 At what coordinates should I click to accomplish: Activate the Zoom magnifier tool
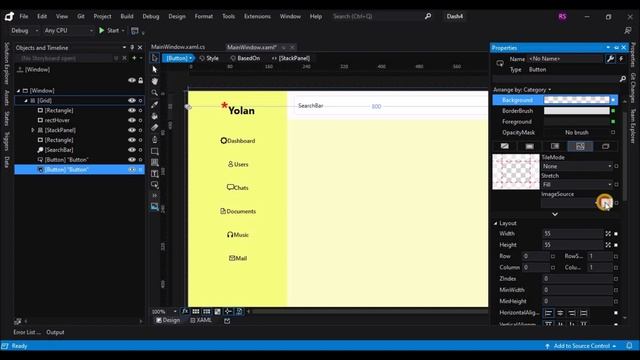pos(155,93)
